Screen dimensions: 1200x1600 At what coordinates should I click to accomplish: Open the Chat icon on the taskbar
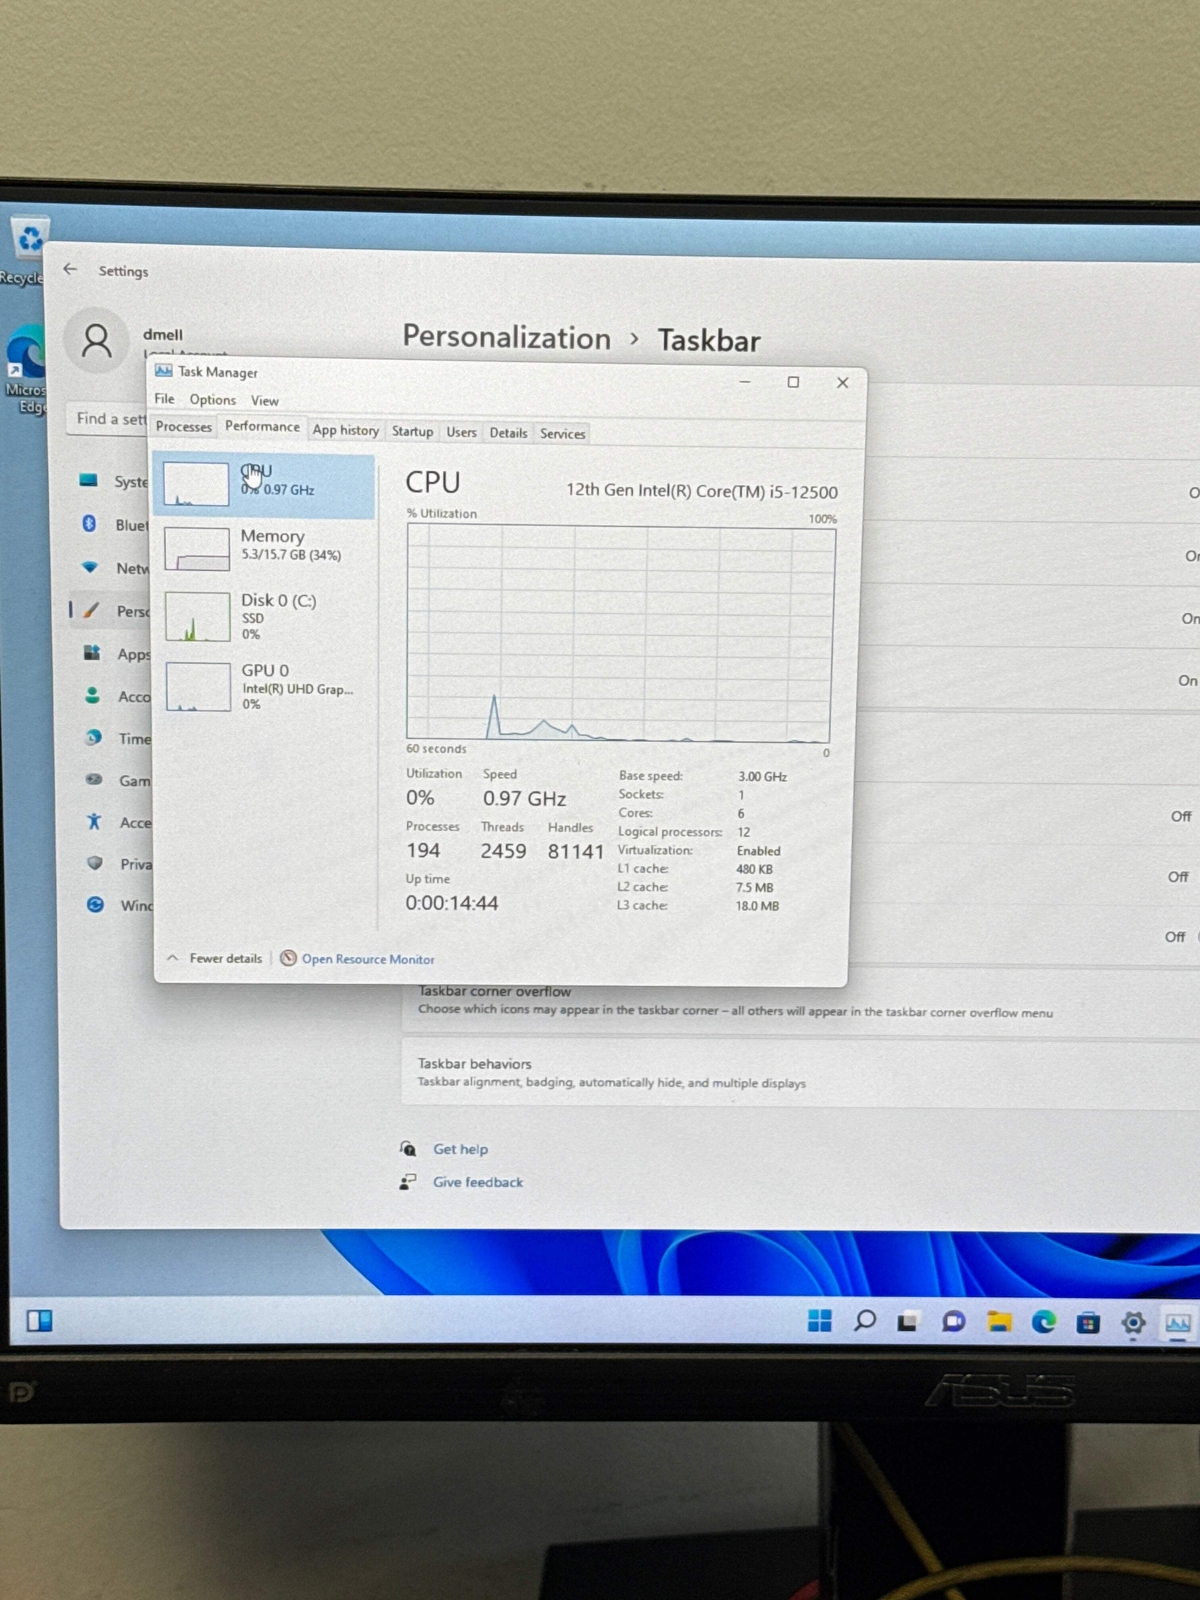[954, 1322]
